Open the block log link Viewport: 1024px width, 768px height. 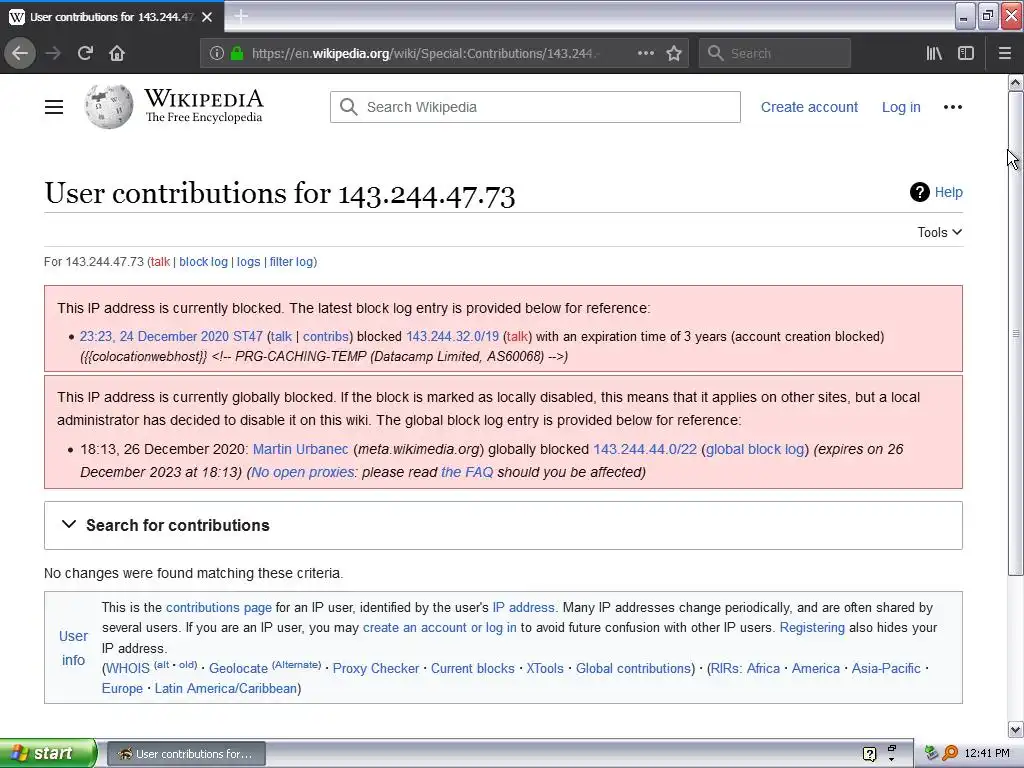click(x=203, y=262)
